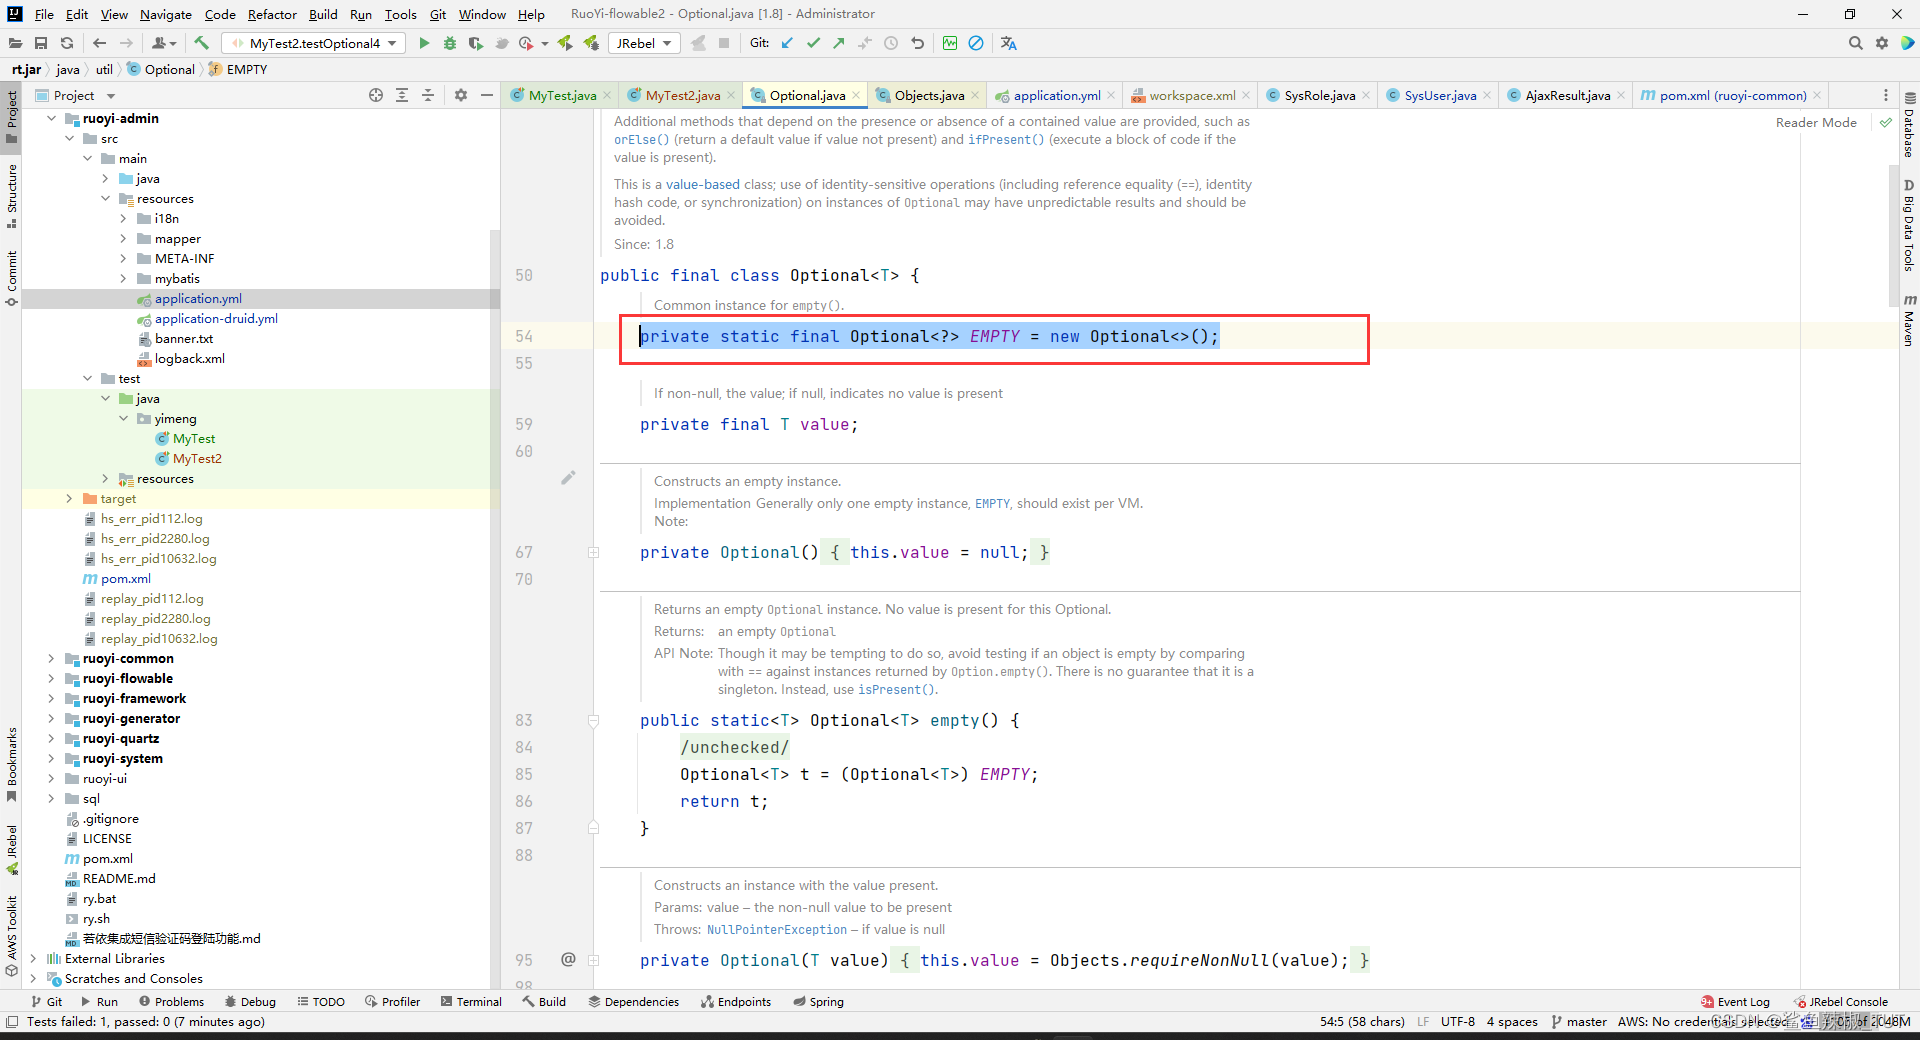Switch to Objects.java tab
This screenshot has width=1920, height=1040.
[928, 95]
